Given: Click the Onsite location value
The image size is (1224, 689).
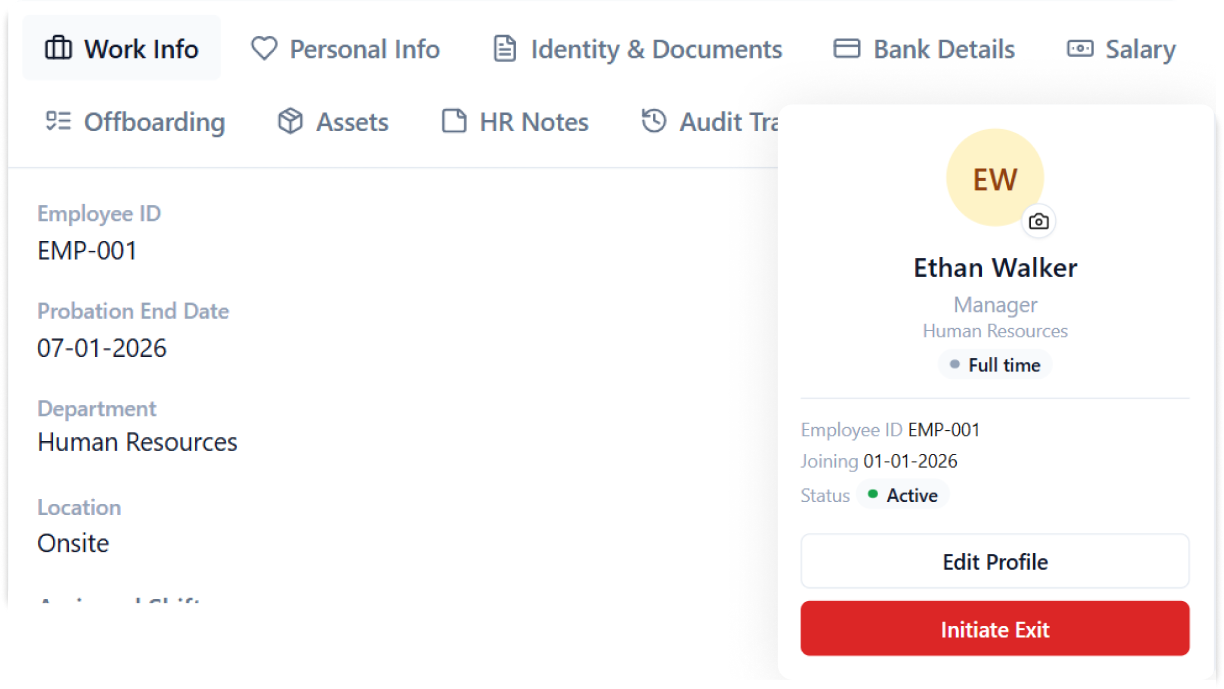Looking at the screenshot, I should coord(73,543).
